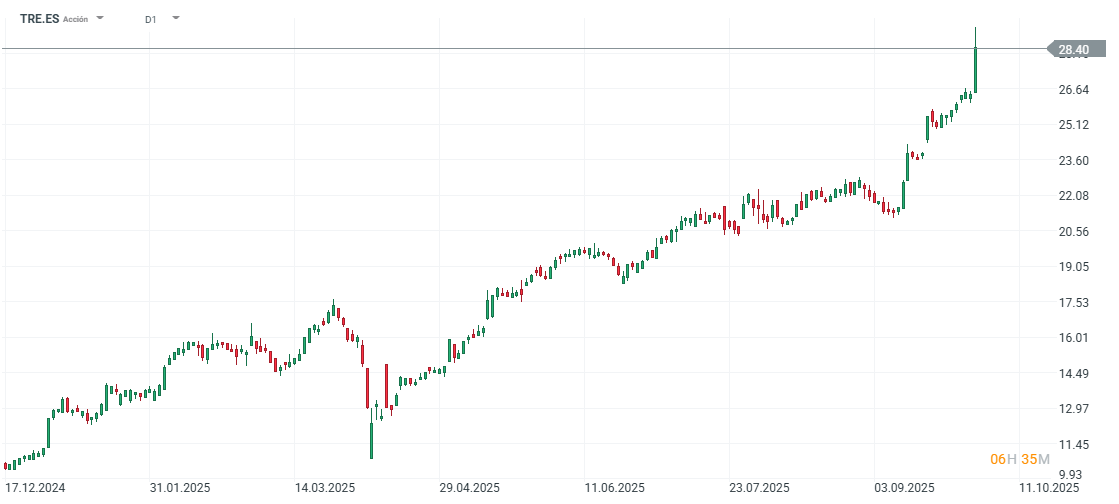1119x504 pixels.
Task: Click the 03.09.2025 date label
Action: [x=904, y=488]
